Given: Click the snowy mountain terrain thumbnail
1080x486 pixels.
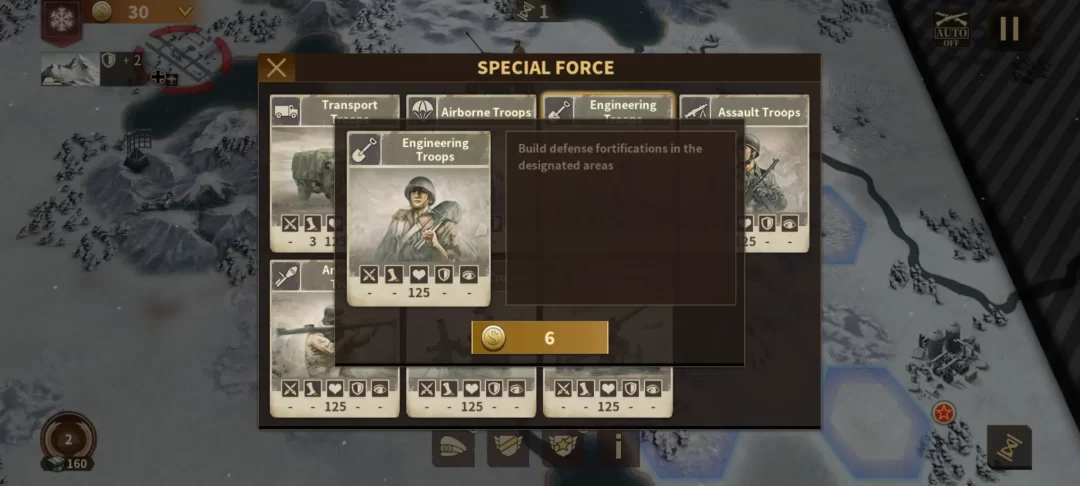Looking at the screenshot, I should click(70, 70).
